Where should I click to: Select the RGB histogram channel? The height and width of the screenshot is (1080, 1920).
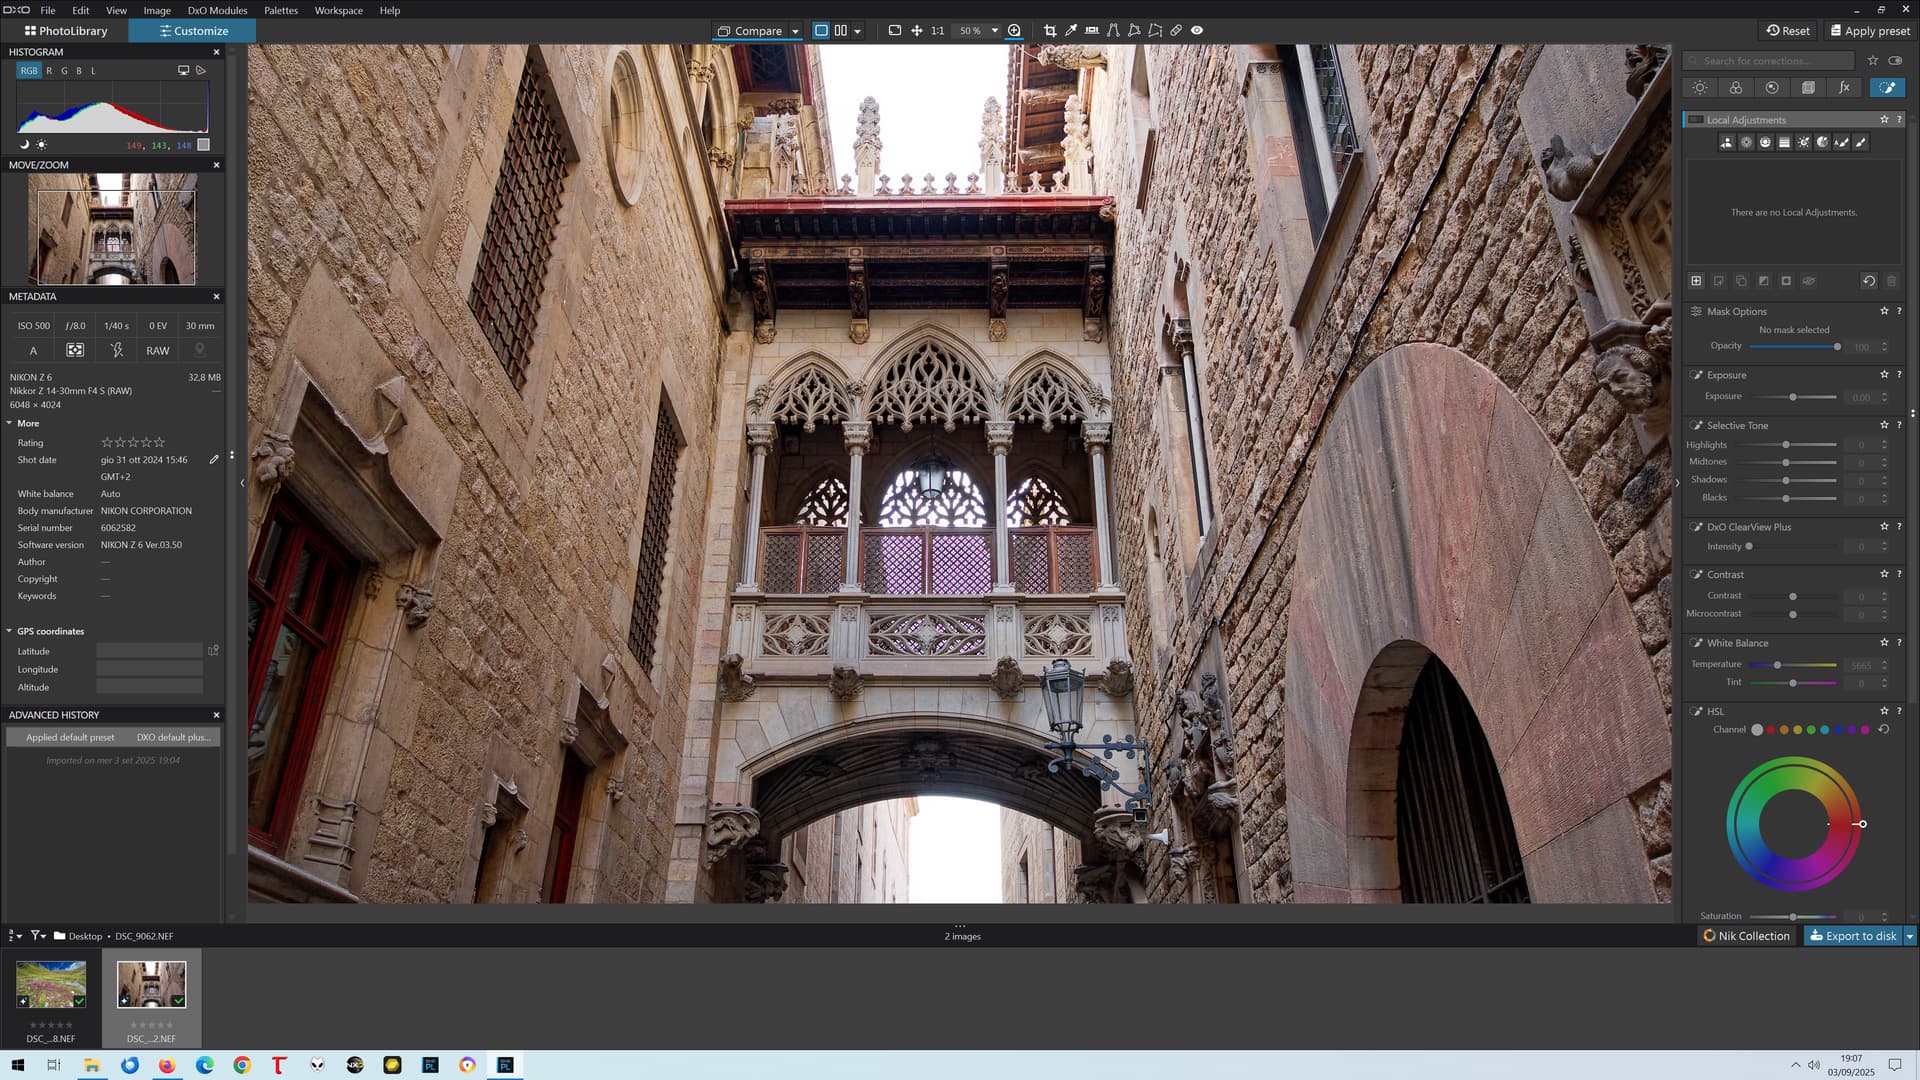point(29,71)
